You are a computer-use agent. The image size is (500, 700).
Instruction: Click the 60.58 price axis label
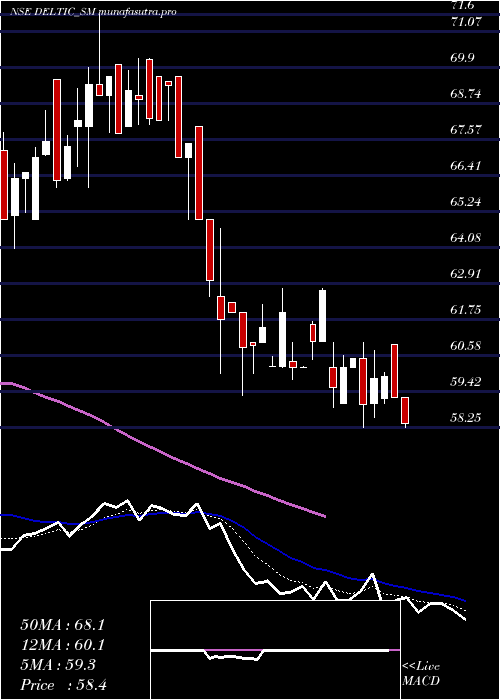(x=467, y=346)
